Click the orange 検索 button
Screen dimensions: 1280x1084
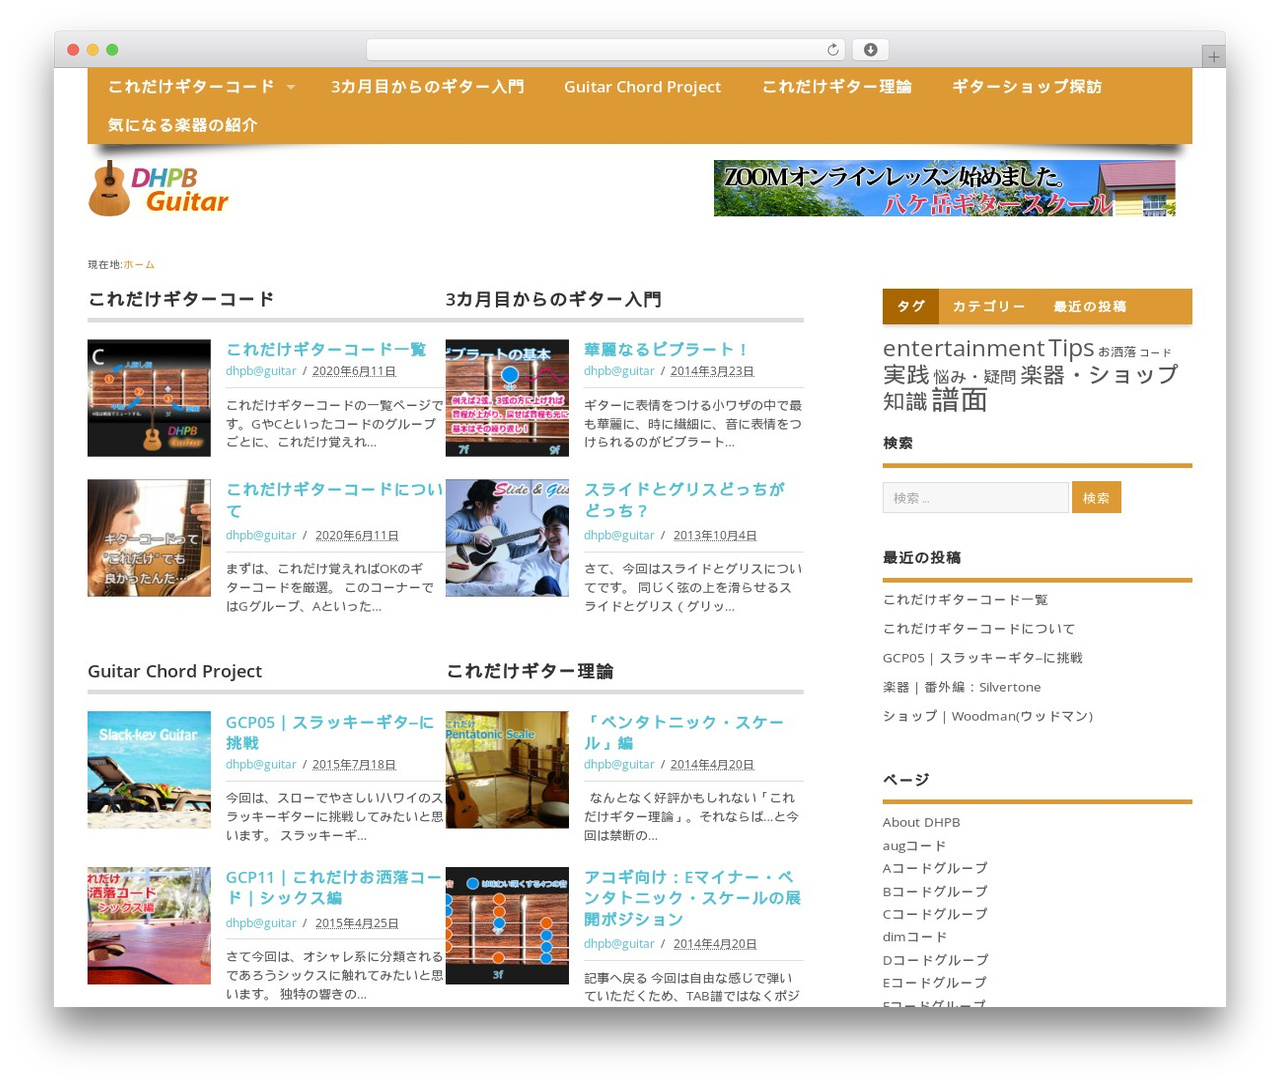[x=1096, y=498]
